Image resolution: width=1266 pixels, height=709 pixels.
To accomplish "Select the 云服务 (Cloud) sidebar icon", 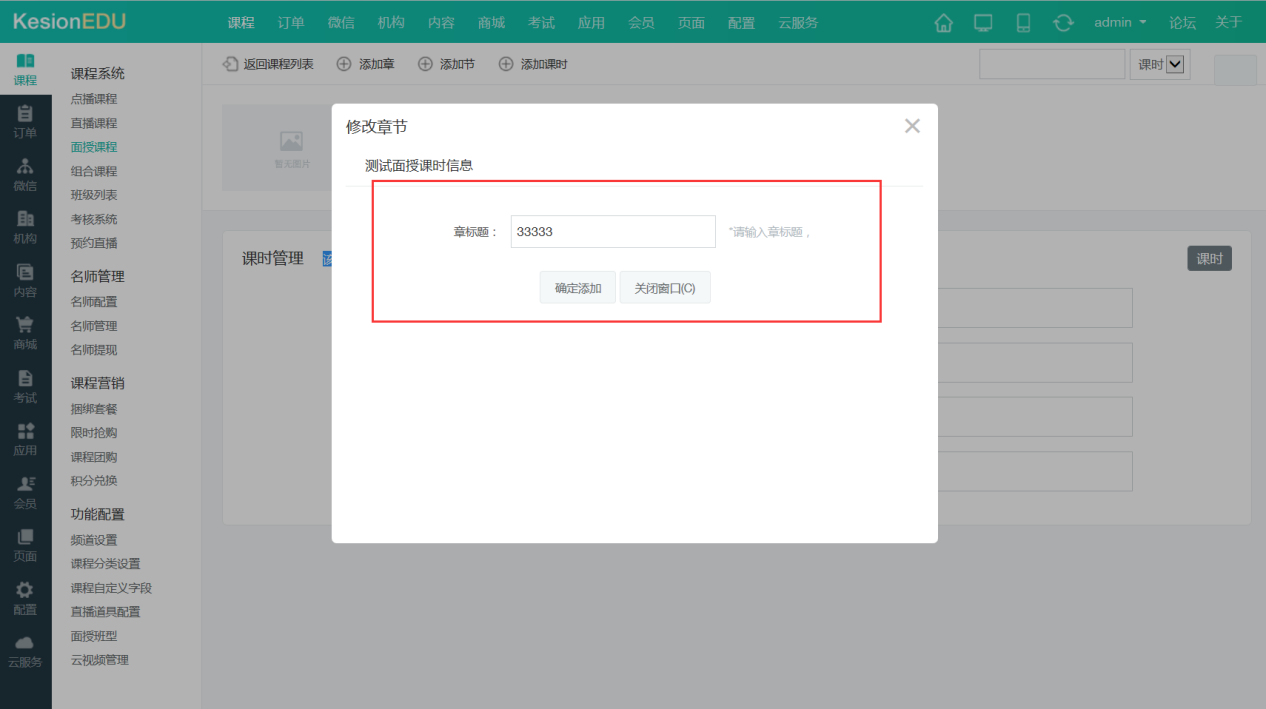I will coord(26,650).
